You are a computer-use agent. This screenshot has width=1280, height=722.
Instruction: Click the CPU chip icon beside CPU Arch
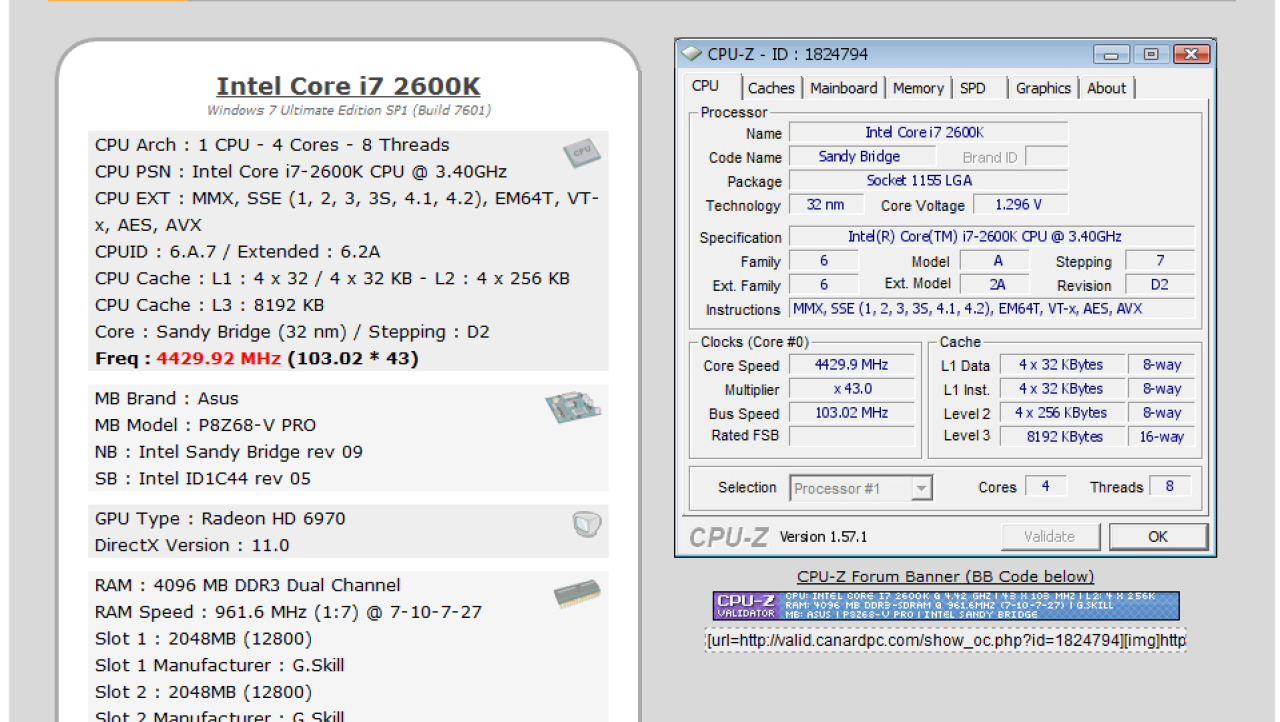[x=582, y=152]
